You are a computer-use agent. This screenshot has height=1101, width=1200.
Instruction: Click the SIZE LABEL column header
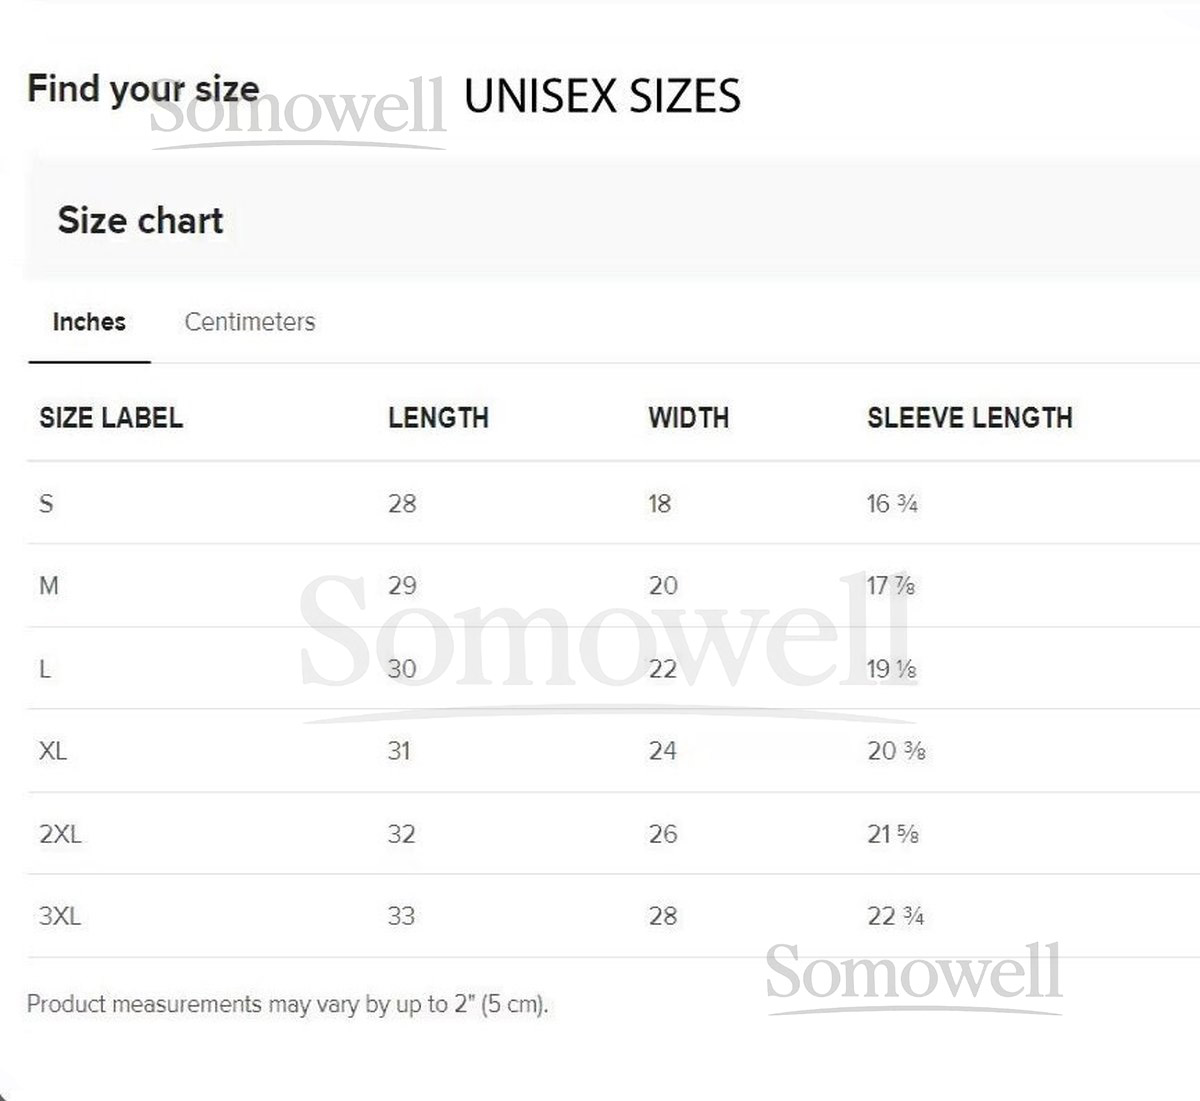pyautogui.click(x=111, y=418)
